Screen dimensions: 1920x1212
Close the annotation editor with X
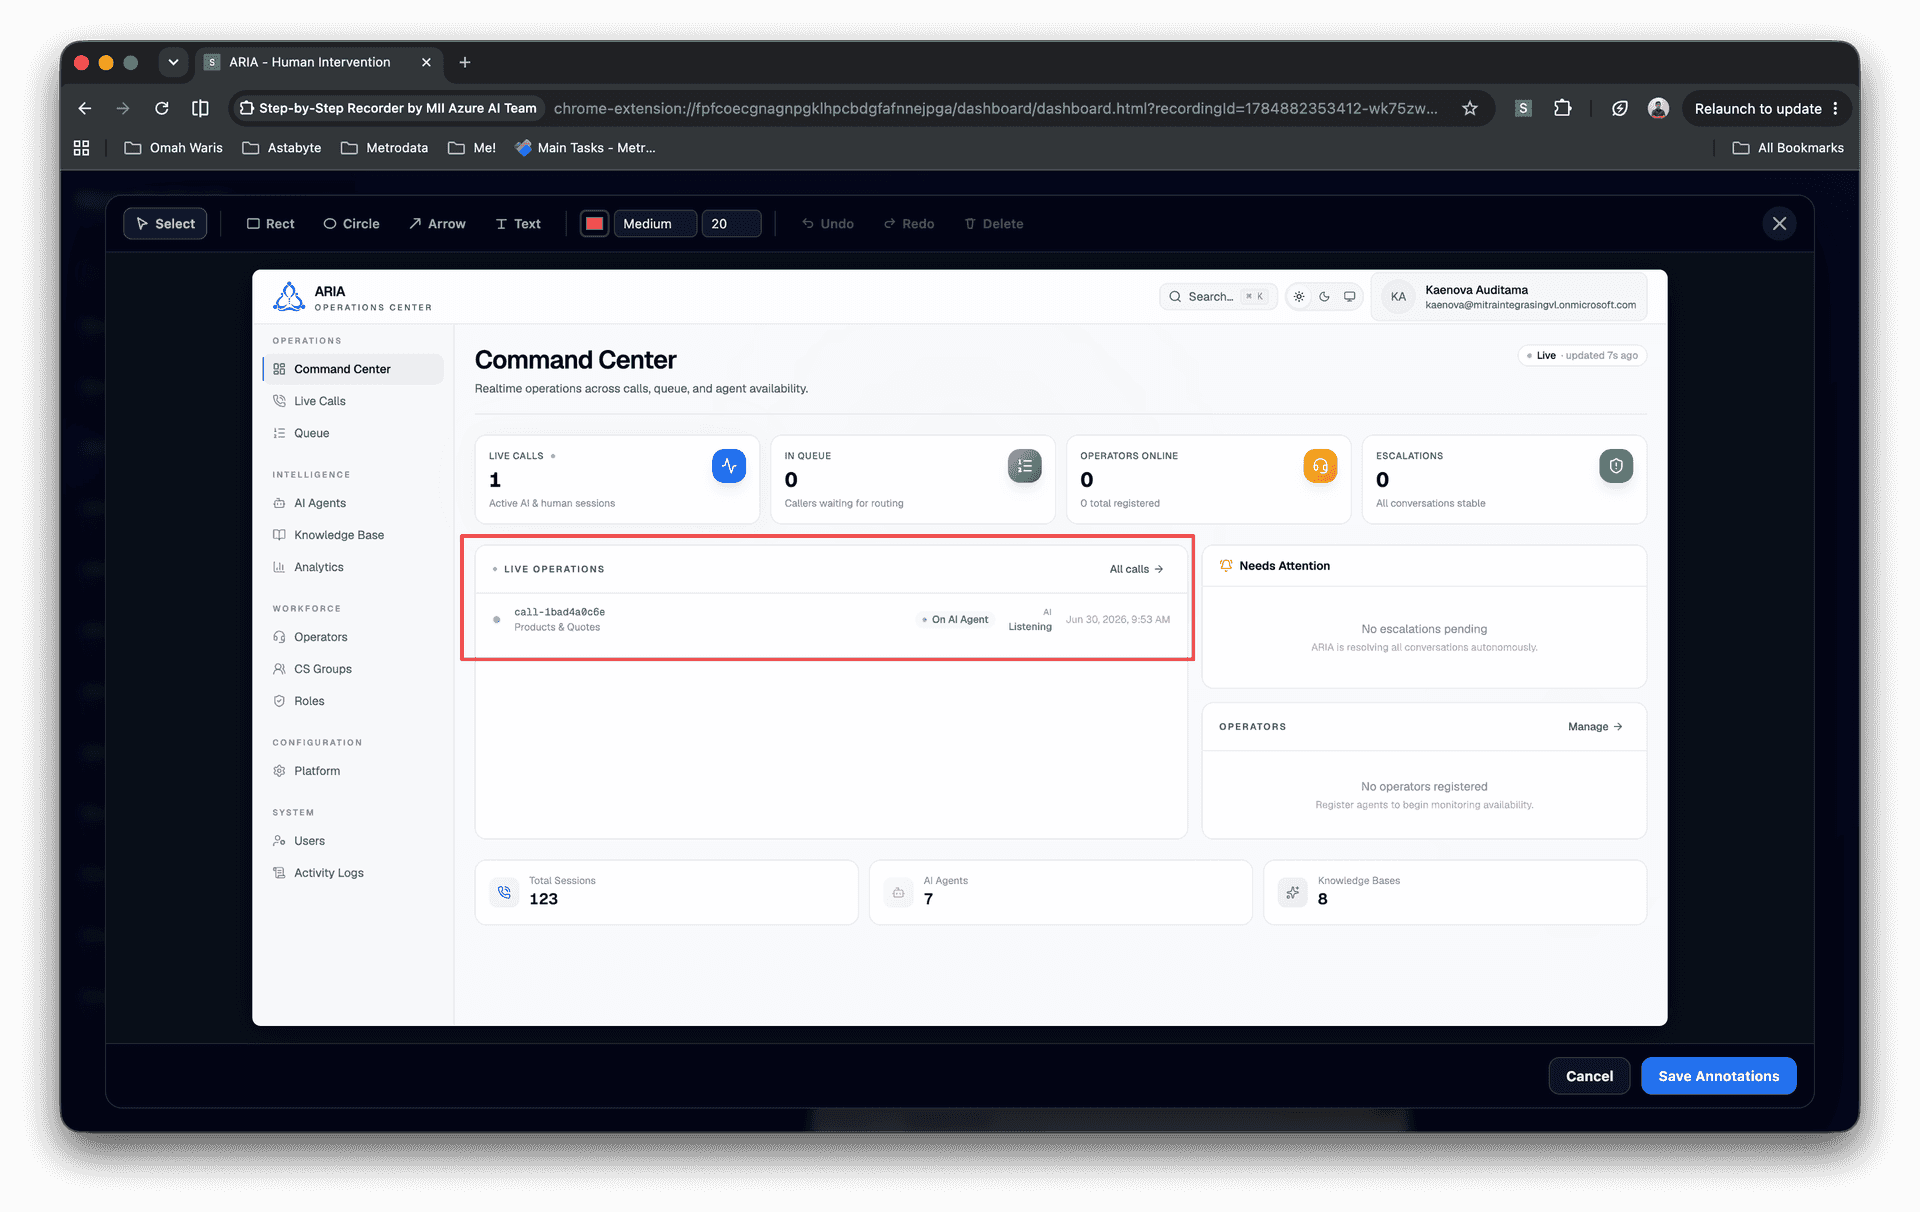click(1779, 224)
